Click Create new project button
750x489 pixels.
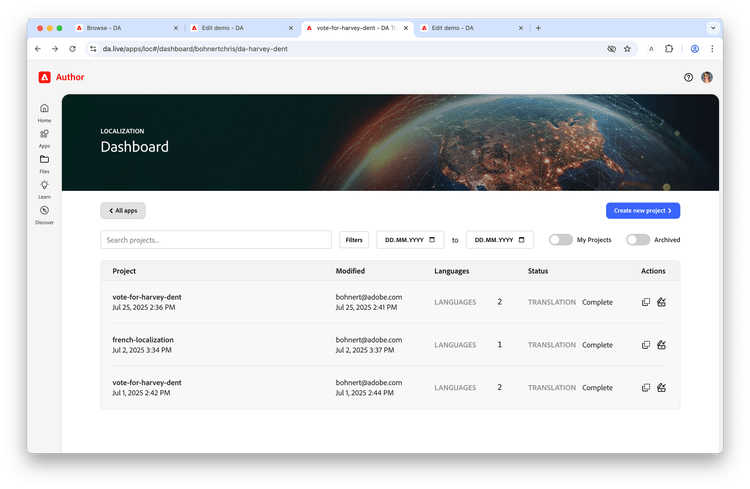coord(643,211)
